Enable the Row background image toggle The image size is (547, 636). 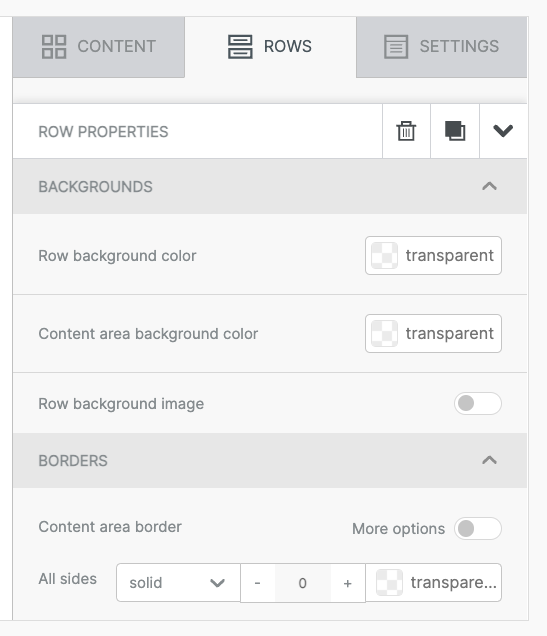point(478,404)
